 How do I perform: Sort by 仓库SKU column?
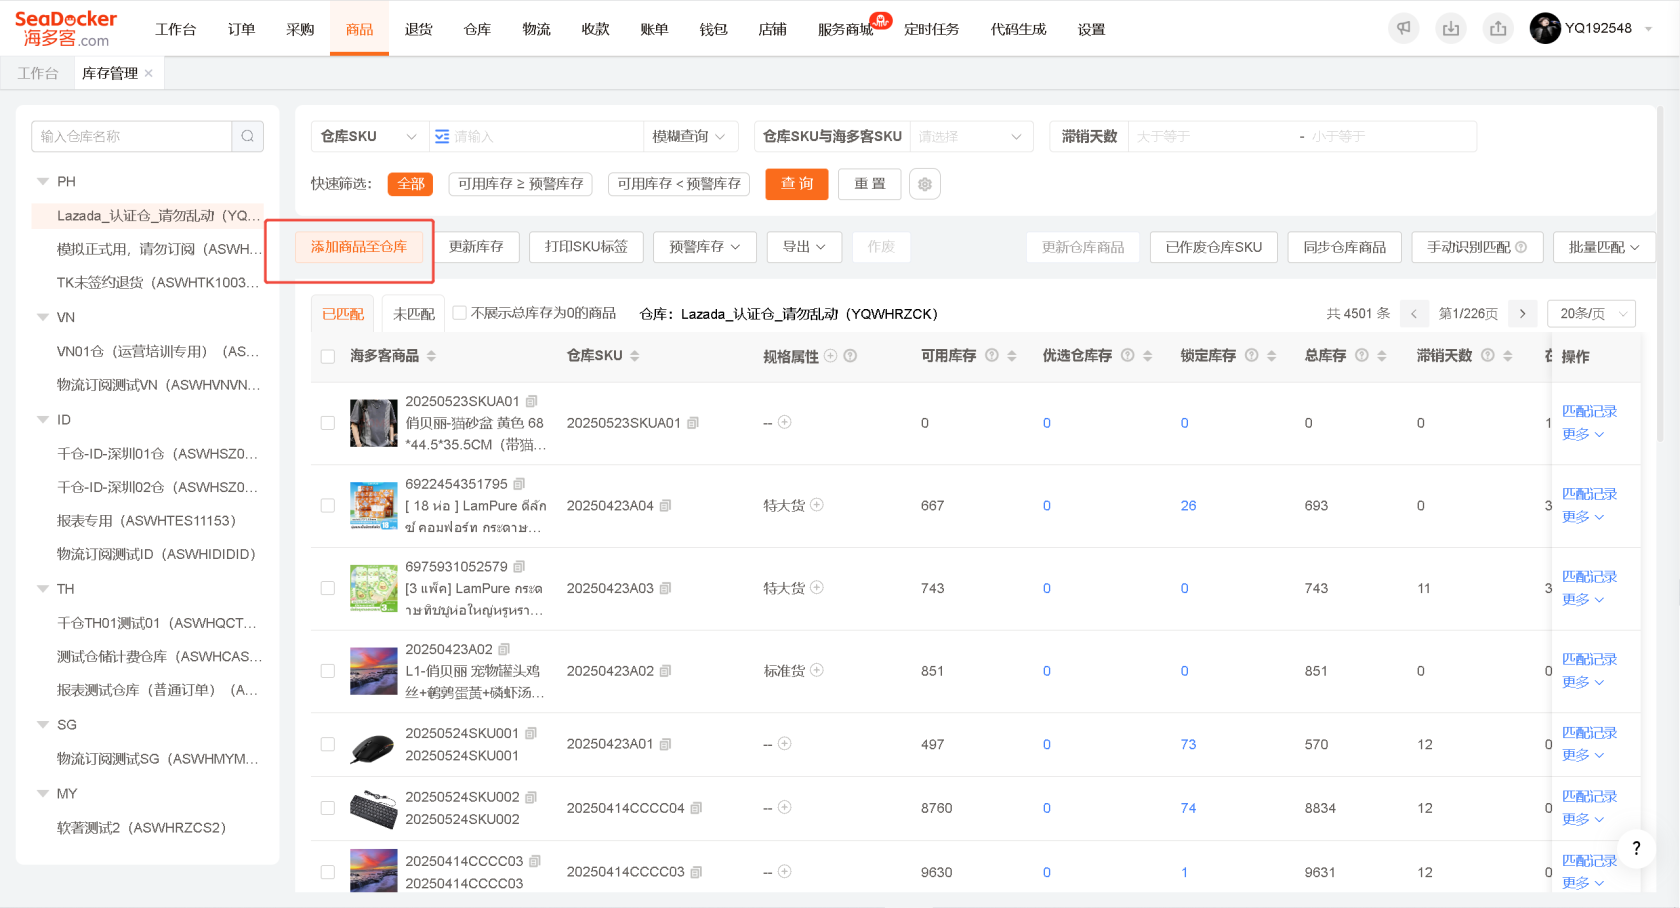tap(635, 356)
